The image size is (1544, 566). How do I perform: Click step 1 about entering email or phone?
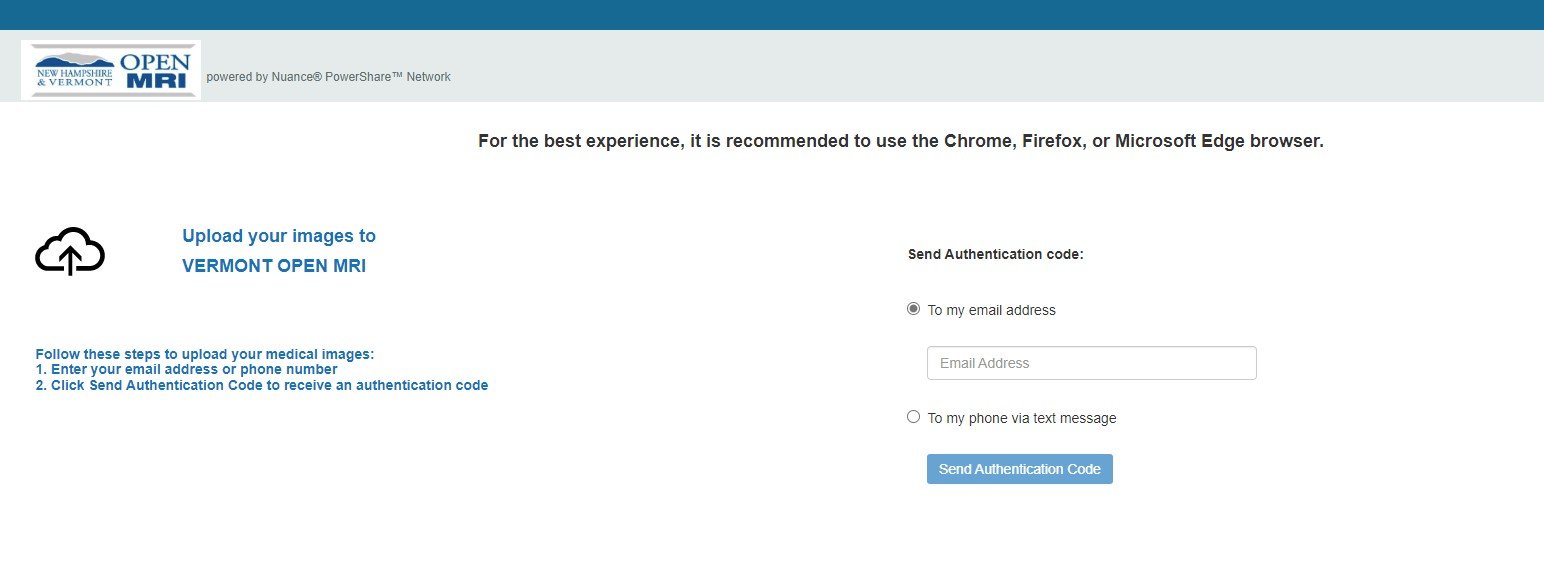[186, 369]
